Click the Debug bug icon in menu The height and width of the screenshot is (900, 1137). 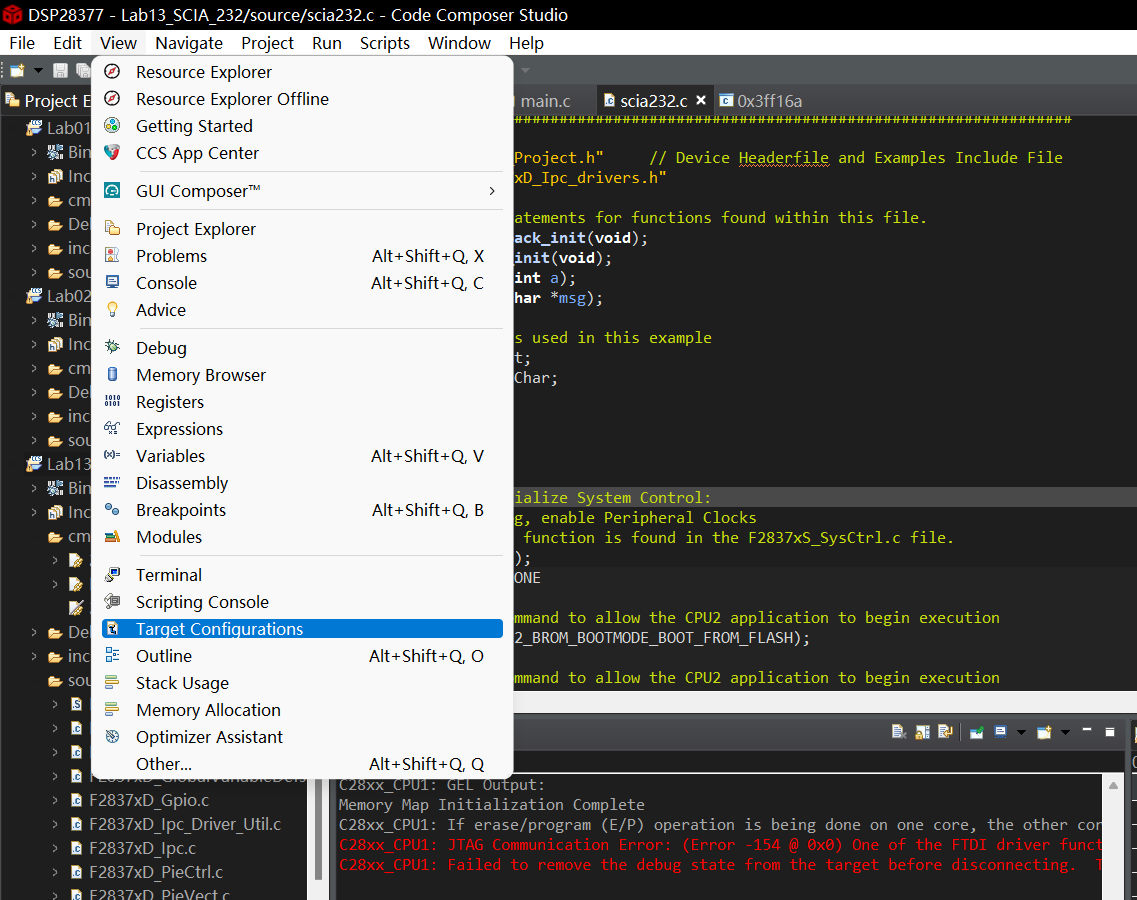point(113,348)
